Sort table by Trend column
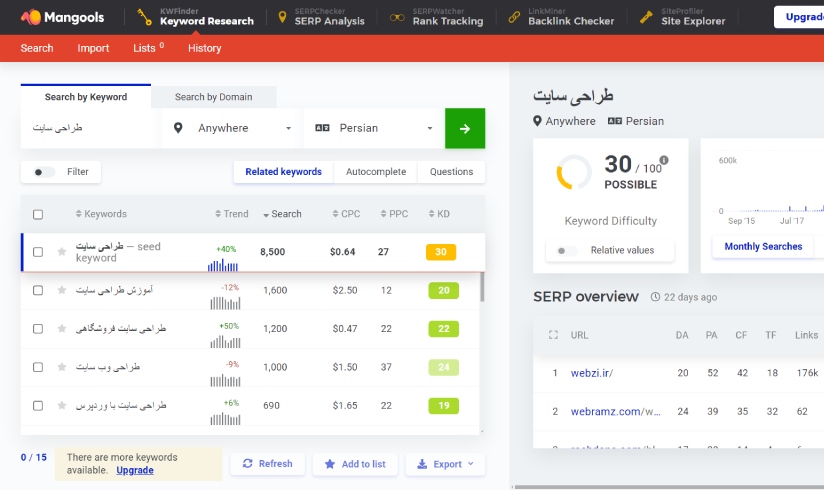 click(x=232, y=214)
